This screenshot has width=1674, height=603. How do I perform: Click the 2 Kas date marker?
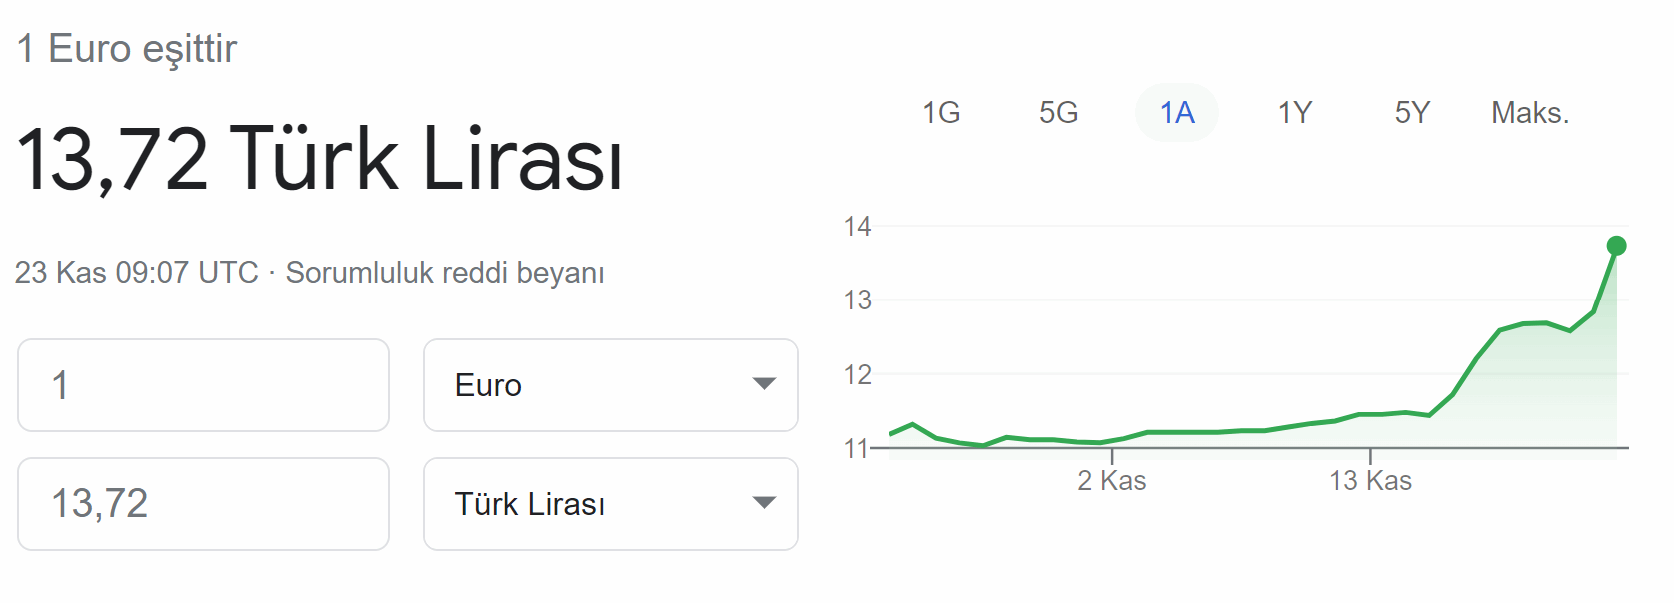[1112, 481]
